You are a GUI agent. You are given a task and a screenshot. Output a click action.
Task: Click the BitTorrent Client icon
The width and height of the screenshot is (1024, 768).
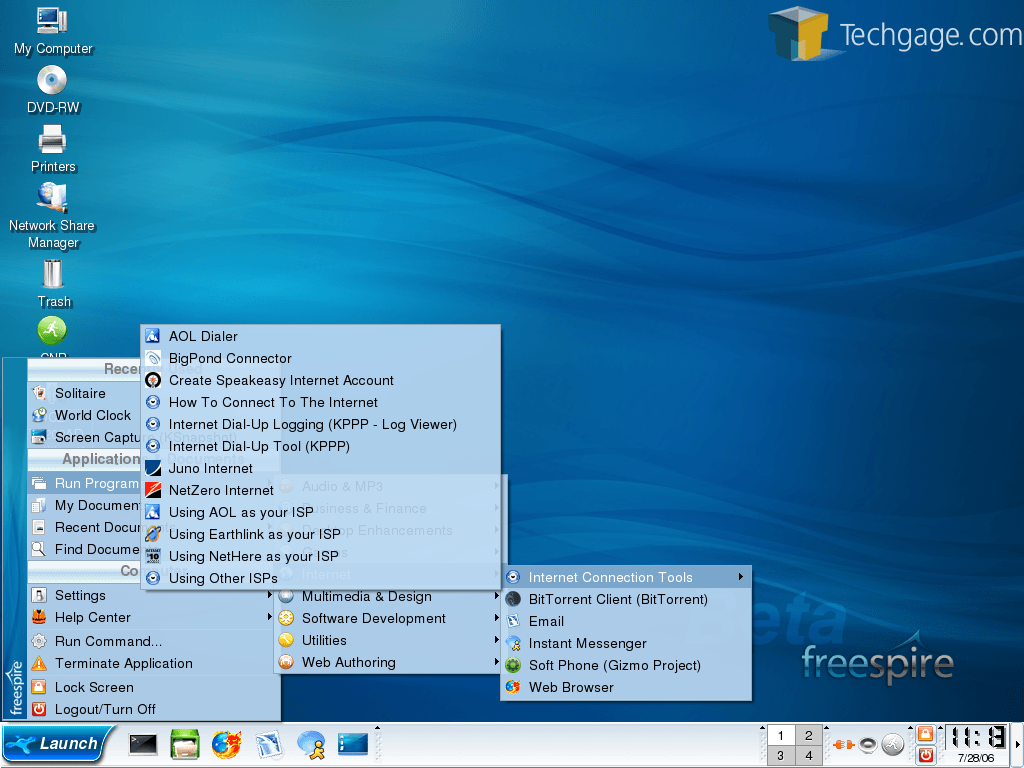point(513,600)
